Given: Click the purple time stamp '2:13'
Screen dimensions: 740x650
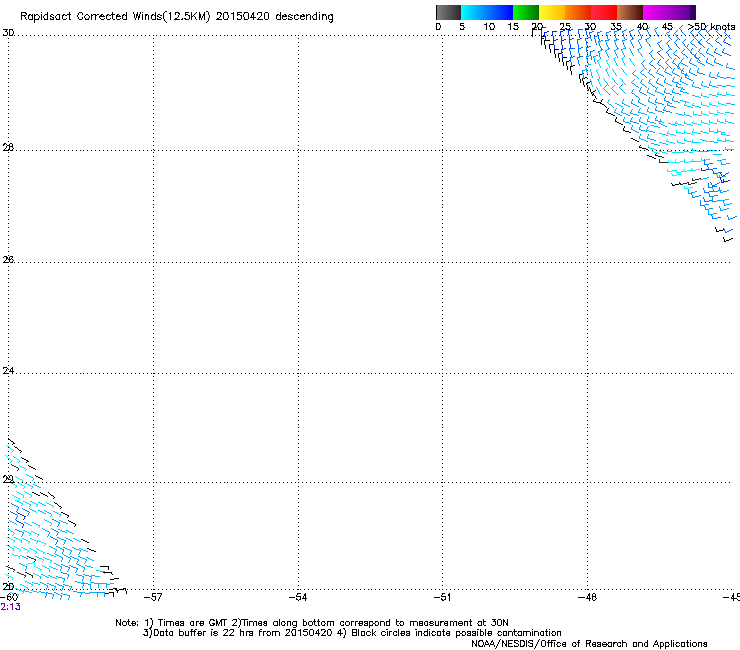Looking at the screenshot, I should pos(10,607).
